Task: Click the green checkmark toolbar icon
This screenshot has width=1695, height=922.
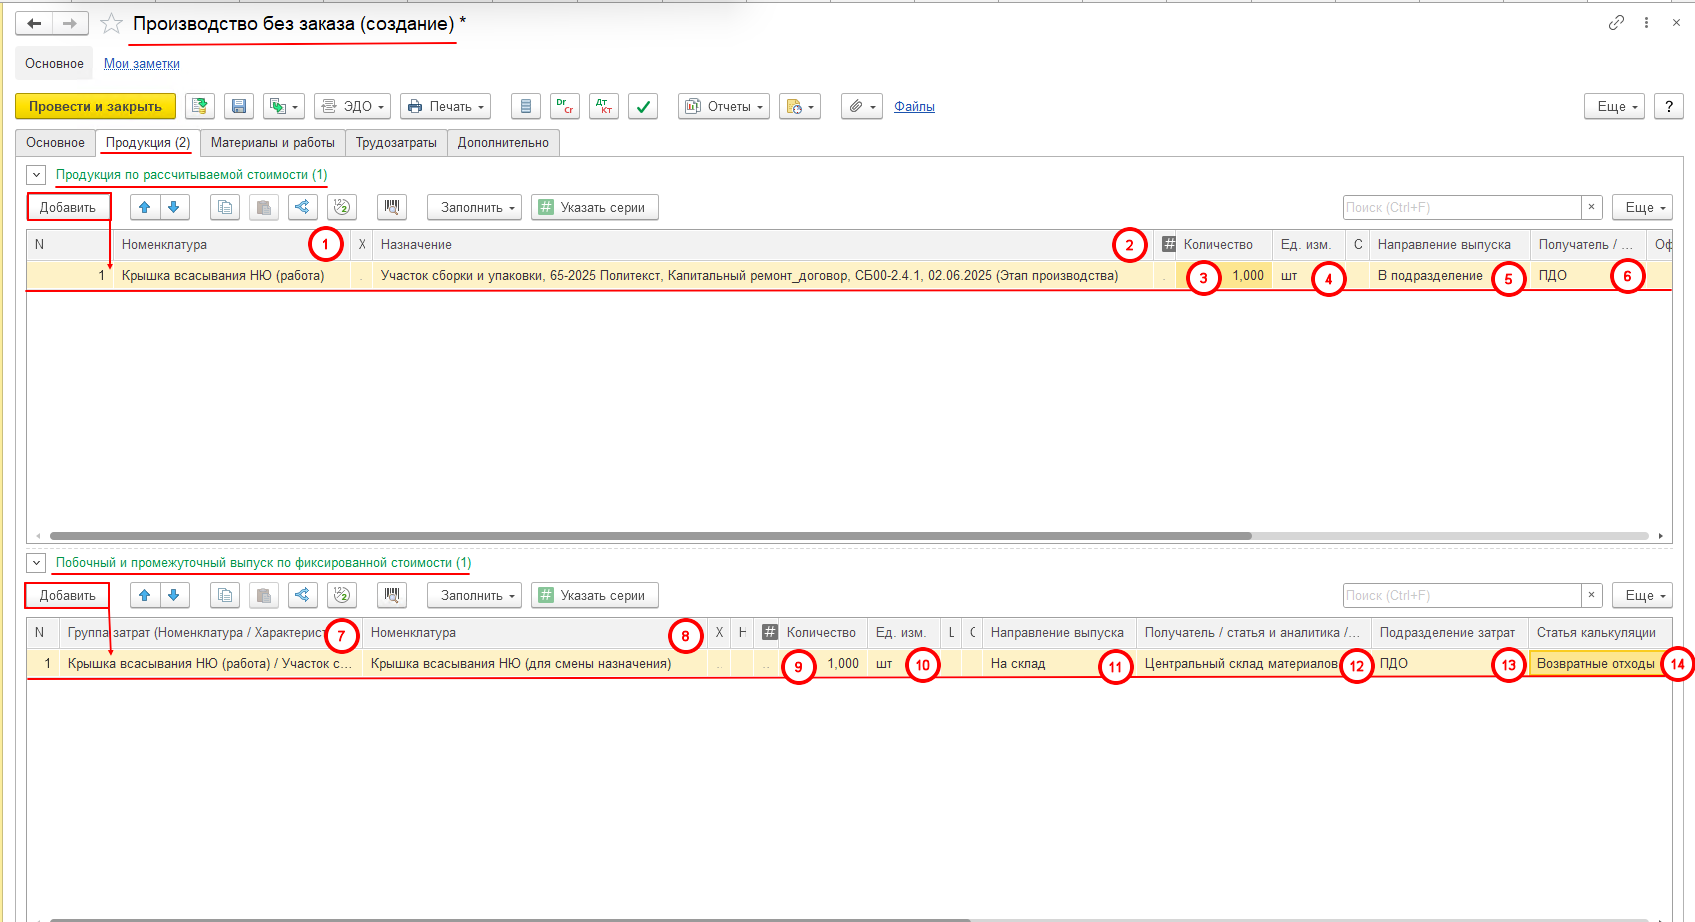Action: coord(643,107)
